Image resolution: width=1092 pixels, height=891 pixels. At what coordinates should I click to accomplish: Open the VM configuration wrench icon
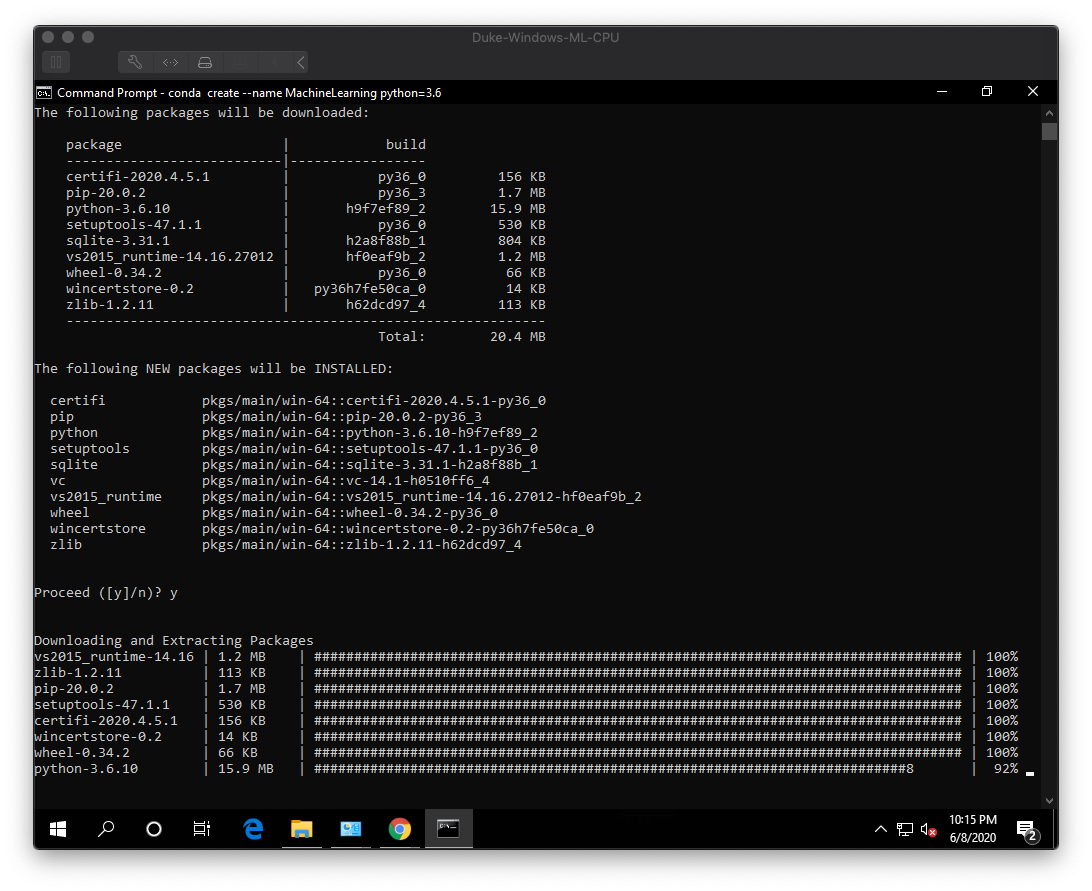[135, 62]
